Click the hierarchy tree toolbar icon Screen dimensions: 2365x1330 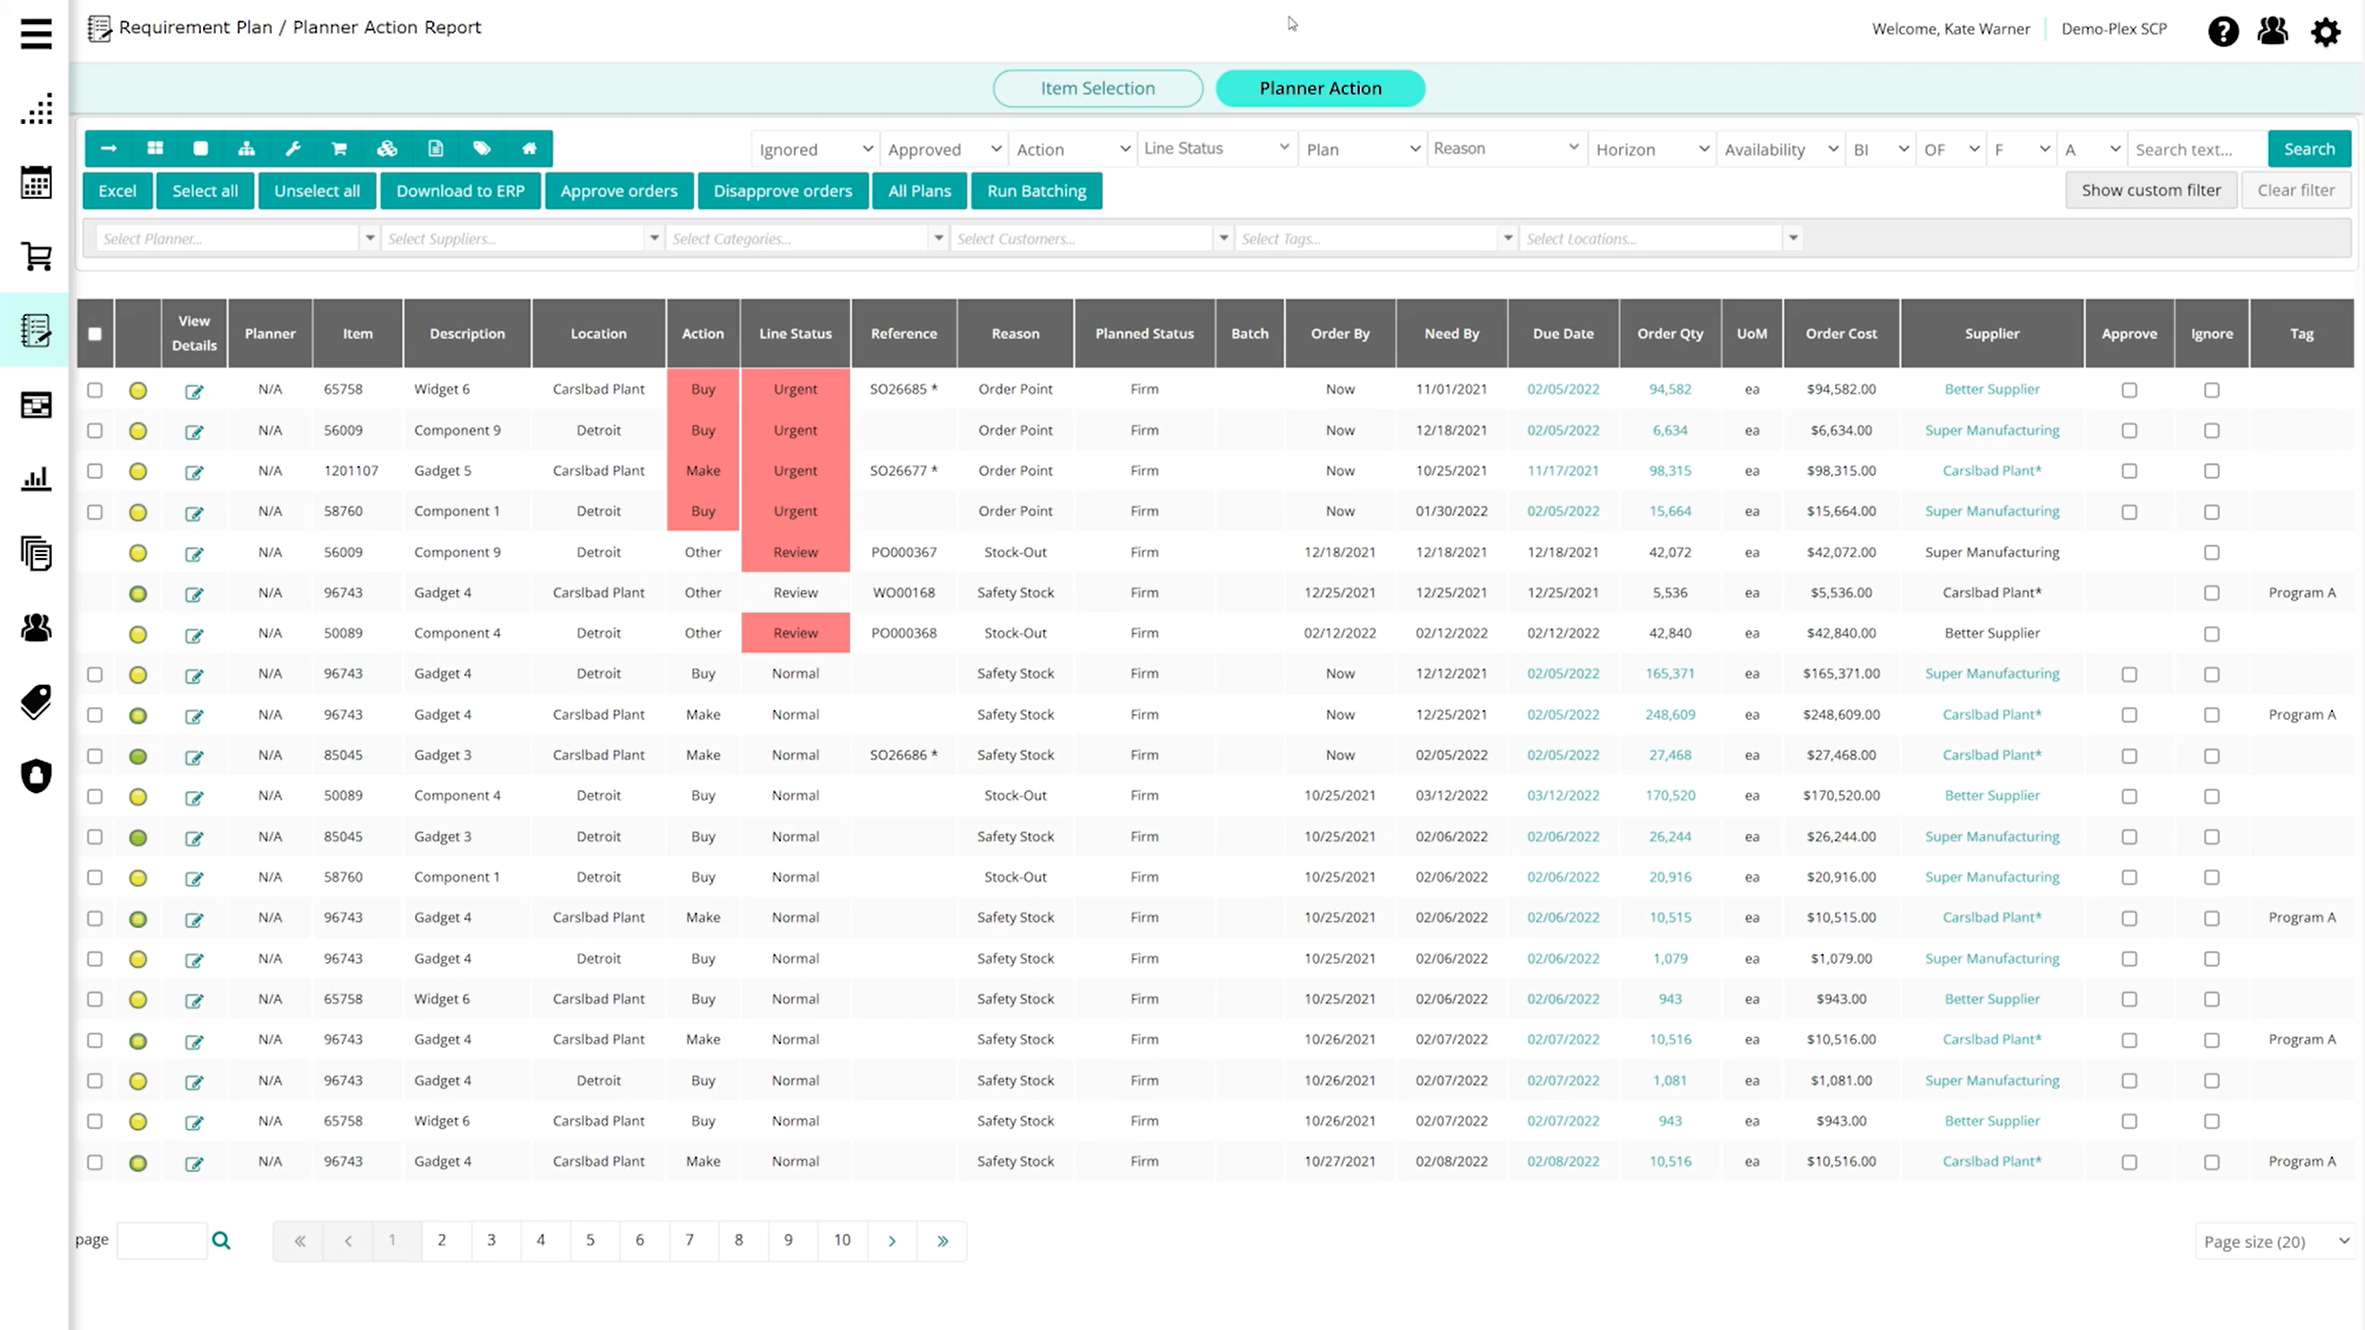246,149
